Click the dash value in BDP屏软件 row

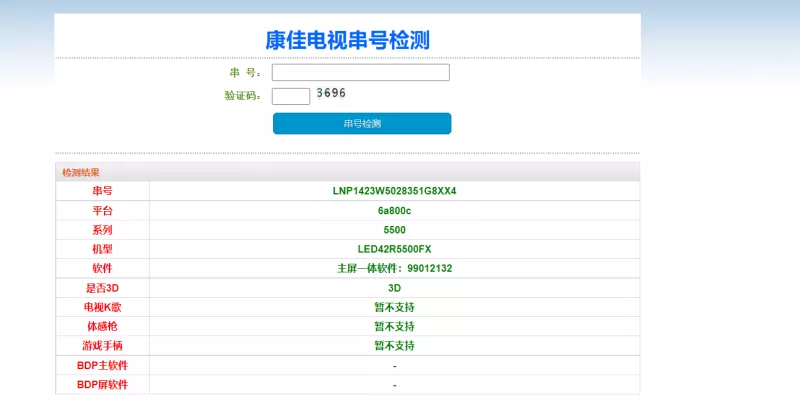coord(394,385)
